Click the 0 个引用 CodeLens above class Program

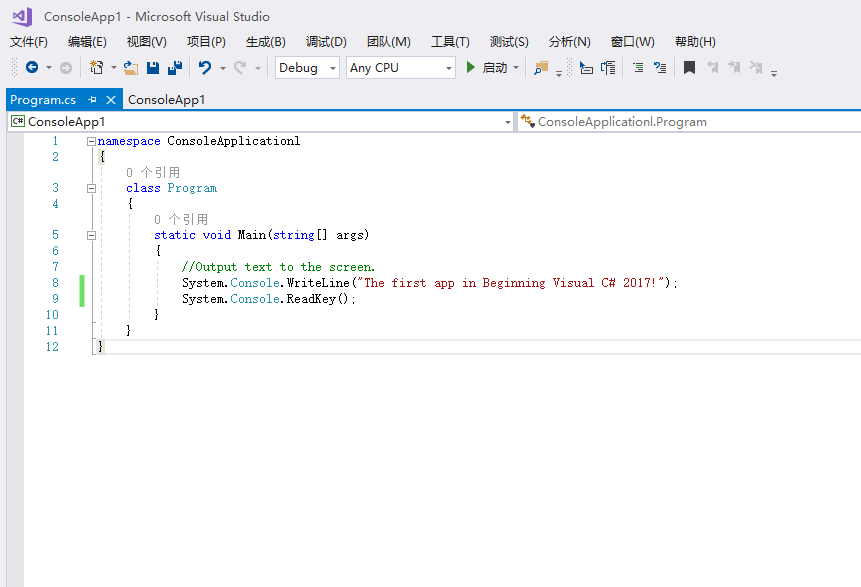(153, 172)
